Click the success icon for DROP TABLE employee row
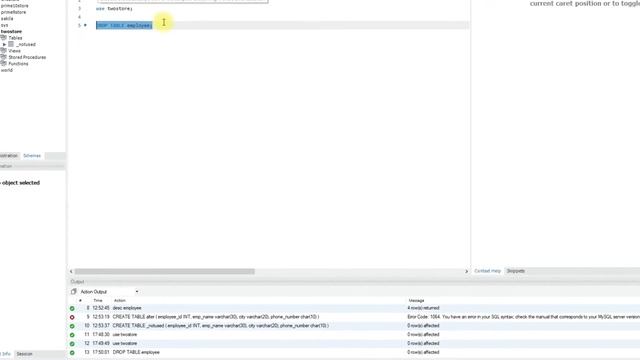 72,353
